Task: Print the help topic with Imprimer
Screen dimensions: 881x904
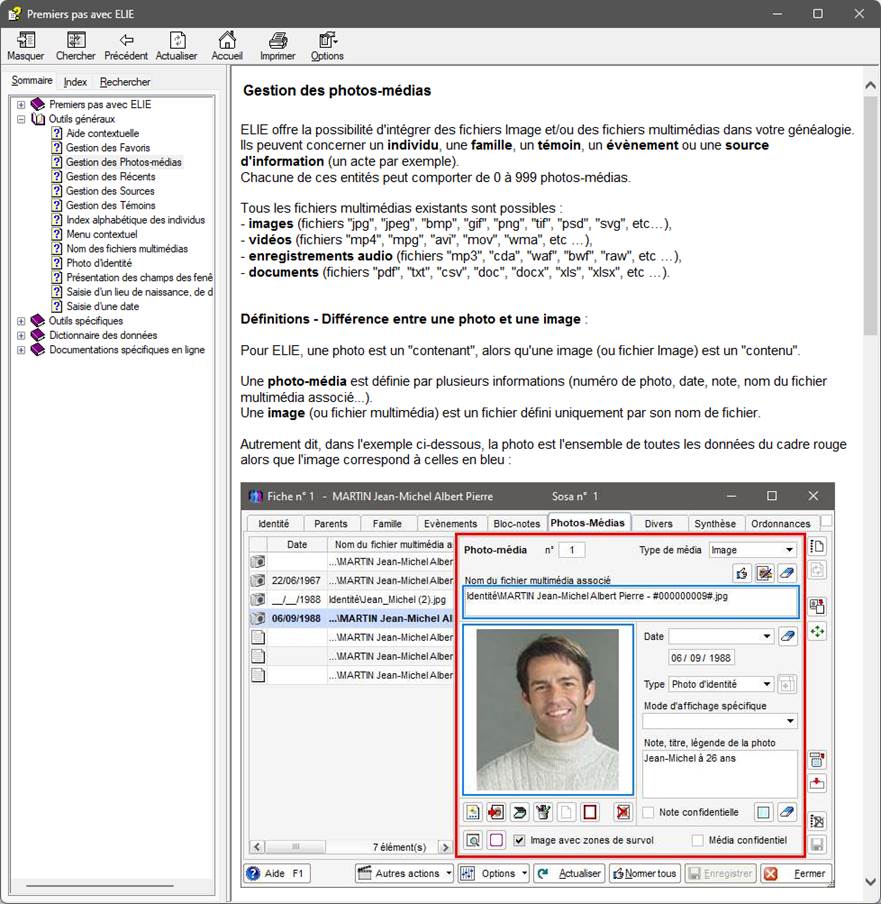Action: pos(277,46)
